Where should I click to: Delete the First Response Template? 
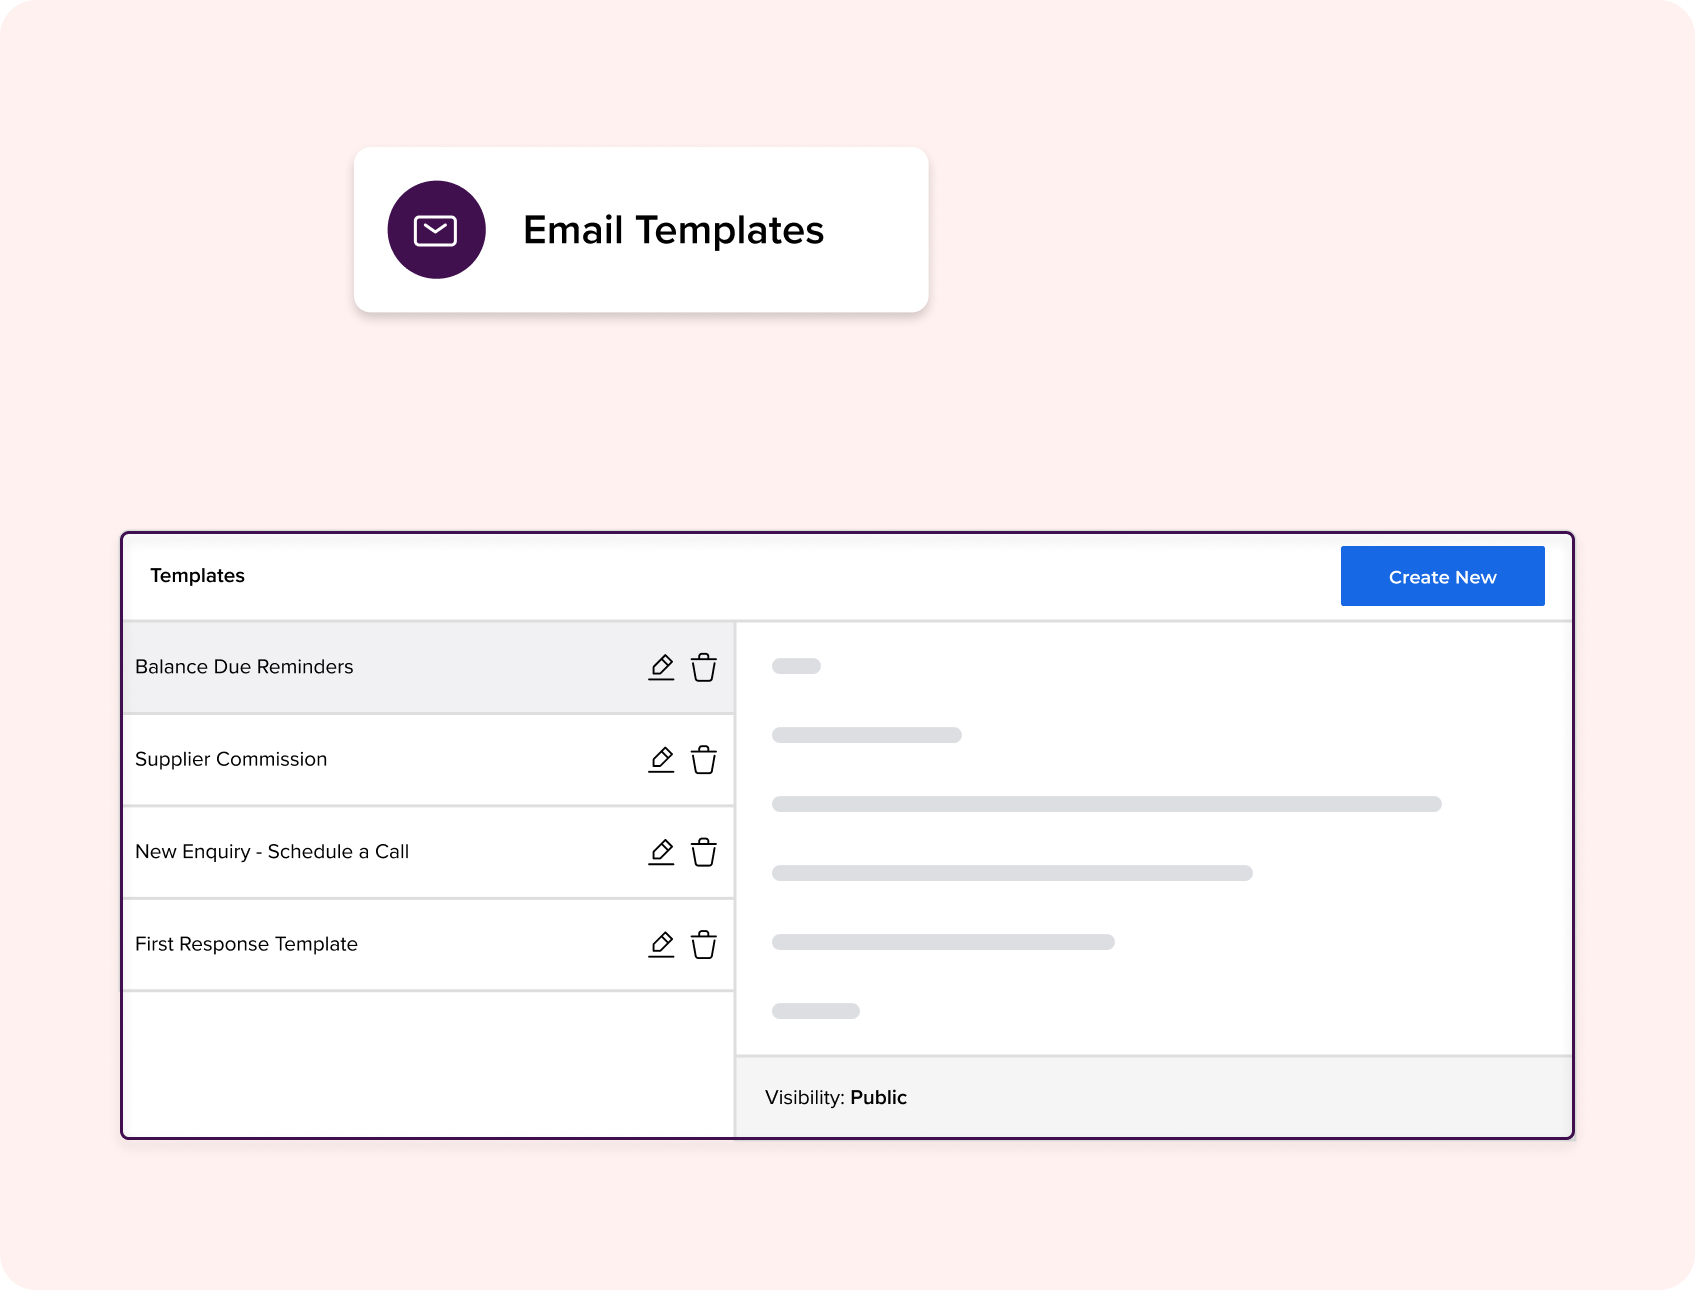pyautogui.click(x=704, y=944)
